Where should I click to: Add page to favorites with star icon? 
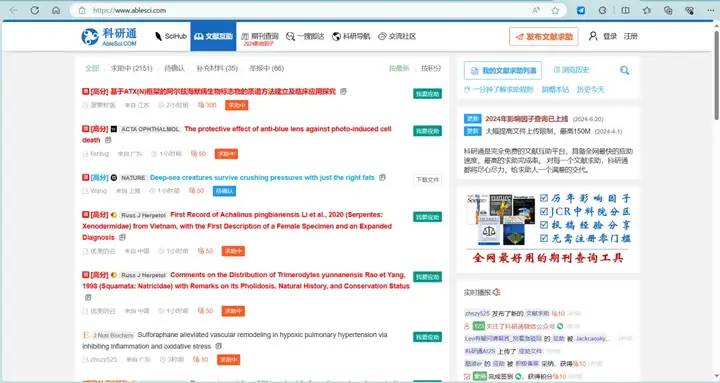pyautogui.click(x=555, y=10)
